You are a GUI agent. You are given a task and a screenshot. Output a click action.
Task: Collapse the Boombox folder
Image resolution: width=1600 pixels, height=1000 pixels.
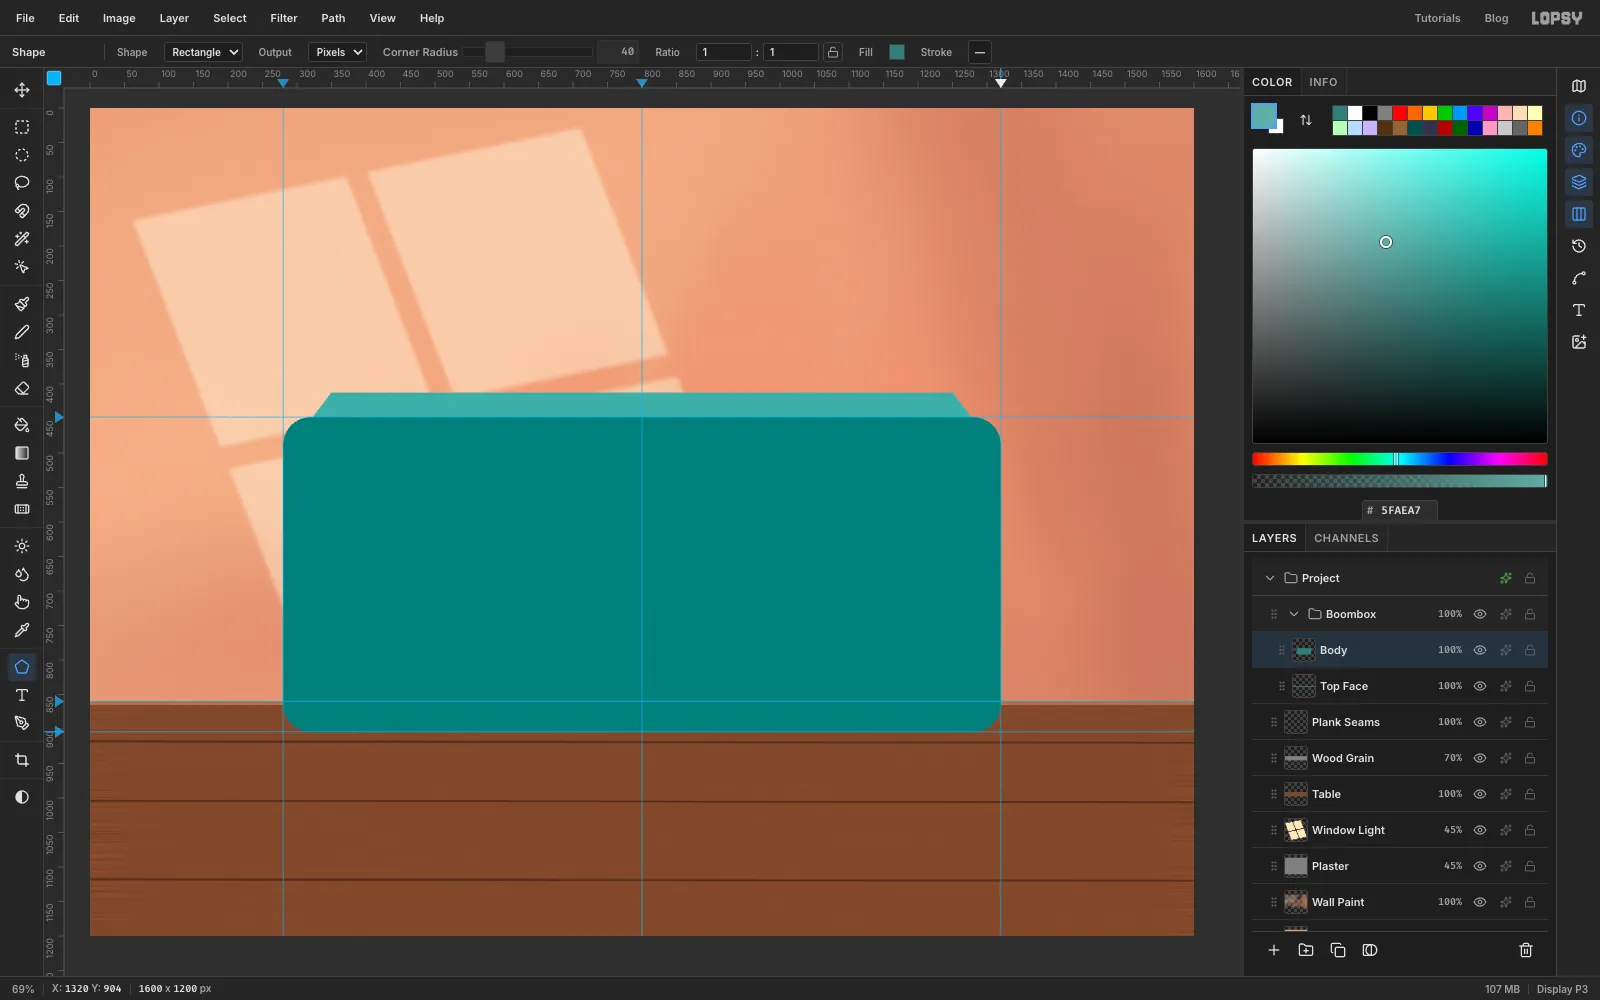(x=1294, y=614)
